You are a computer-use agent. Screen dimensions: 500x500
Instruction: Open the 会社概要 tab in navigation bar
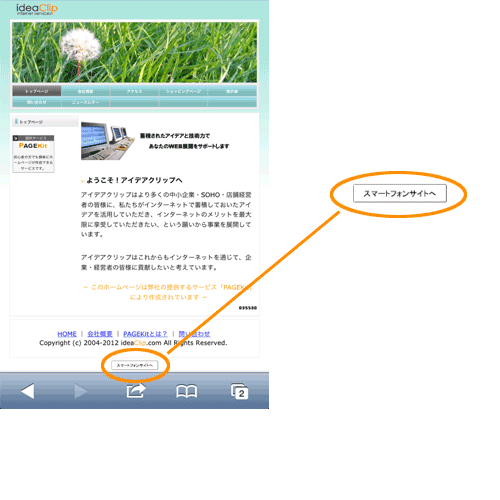pos(86,91)
